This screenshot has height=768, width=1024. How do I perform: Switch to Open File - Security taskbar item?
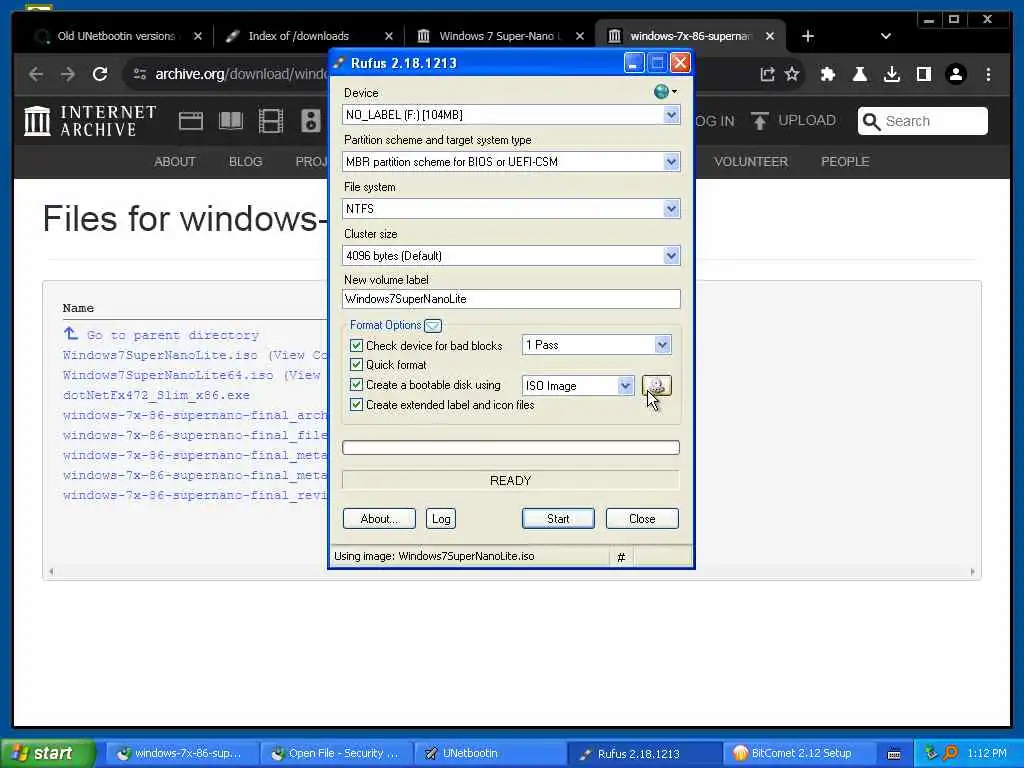(337, 753)
